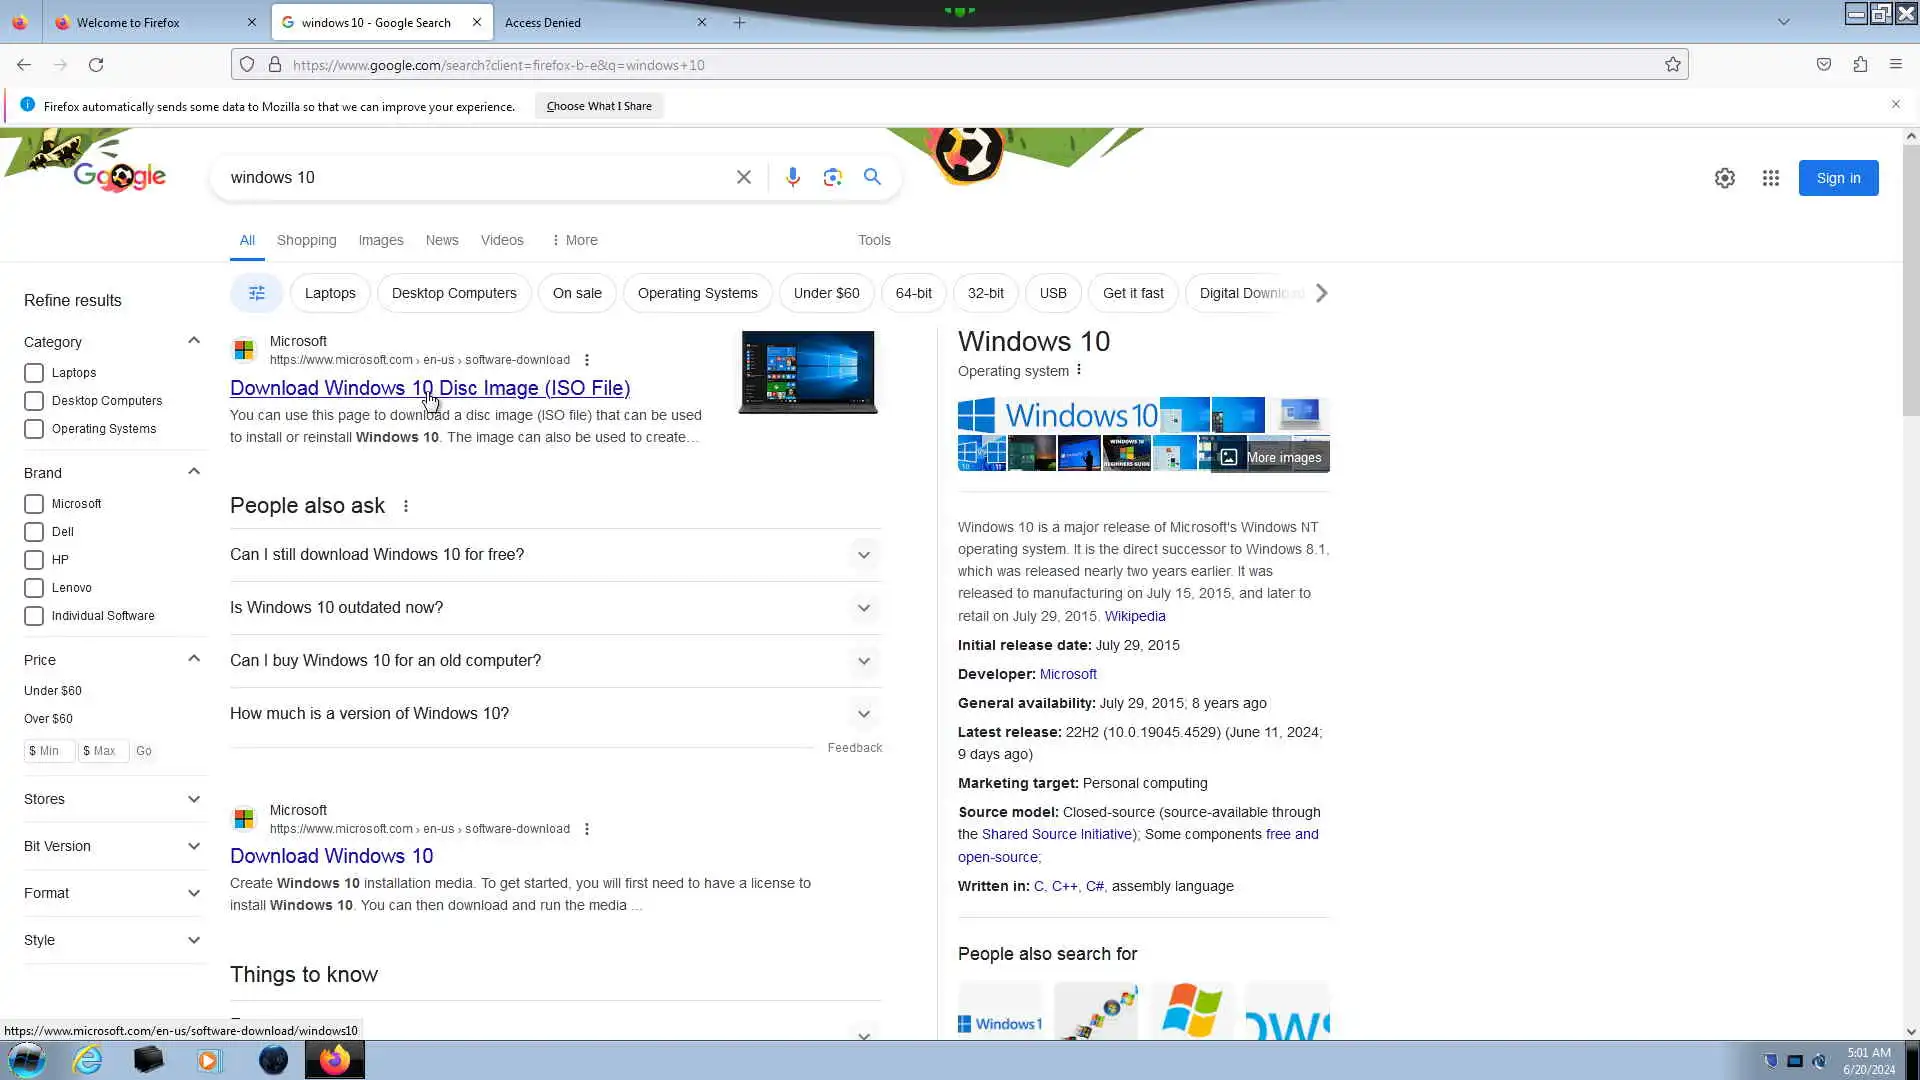The height and width of the screenshot is (1080, 1920).
Task: Bookmark this page with star icon
Action: tap(1672, 65)
